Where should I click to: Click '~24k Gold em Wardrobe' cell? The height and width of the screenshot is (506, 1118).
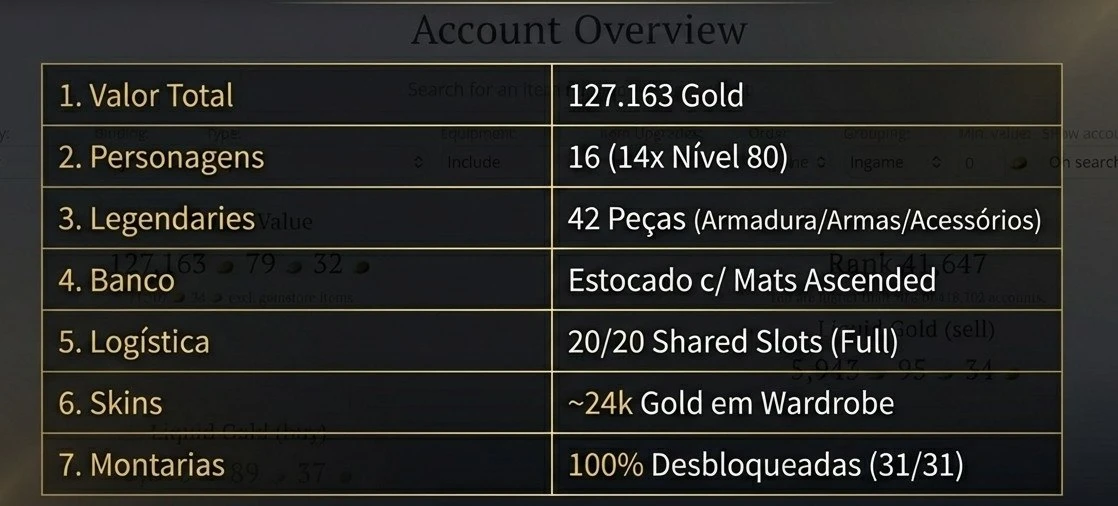pos(730,403)
